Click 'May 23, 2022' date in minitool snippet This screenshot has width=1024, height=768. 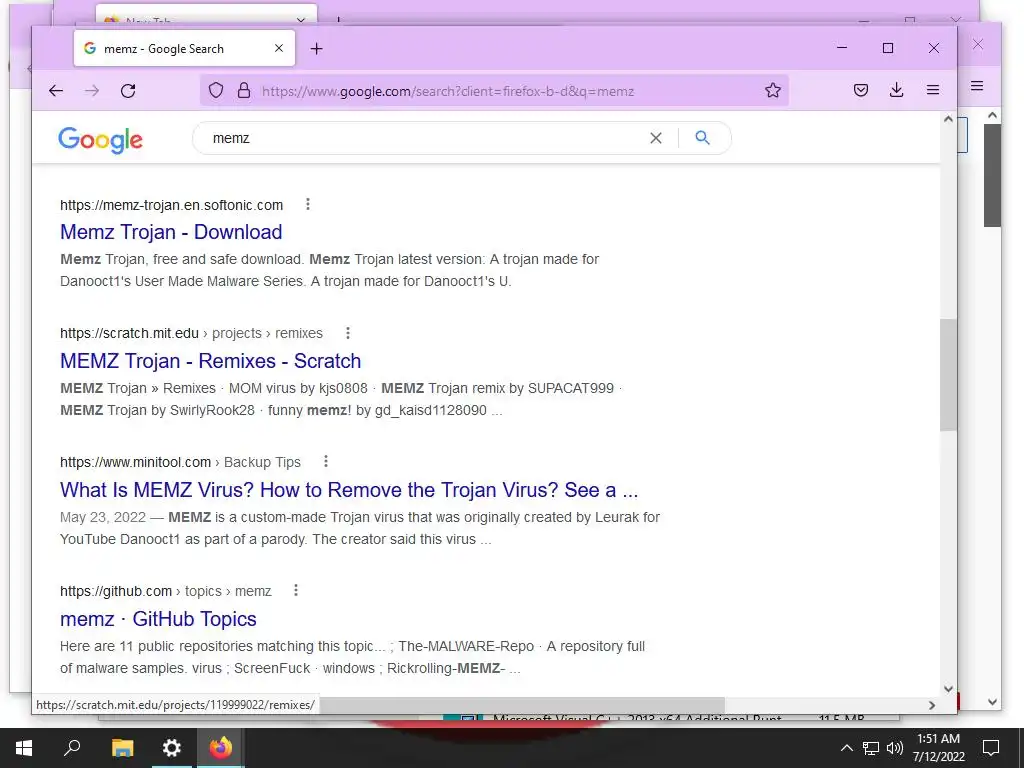(x=103, y=517)
